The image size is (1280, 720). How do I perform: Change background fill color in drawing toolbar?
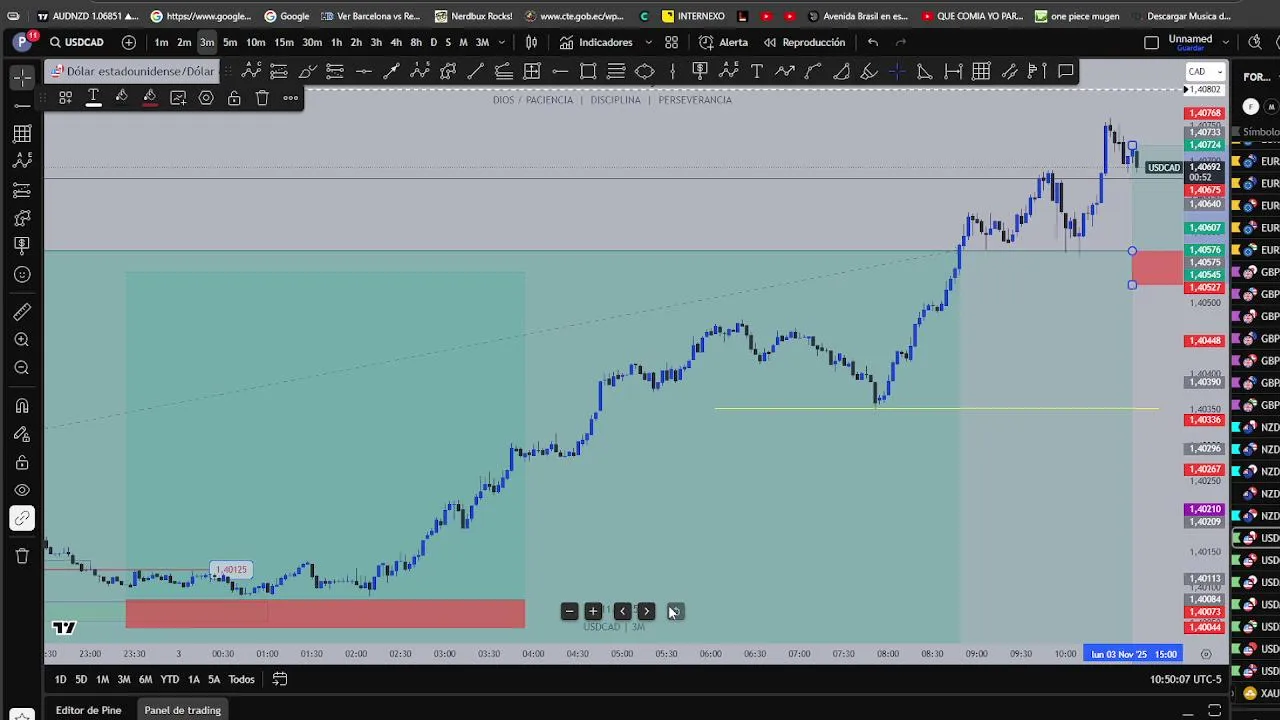[121, 97]
